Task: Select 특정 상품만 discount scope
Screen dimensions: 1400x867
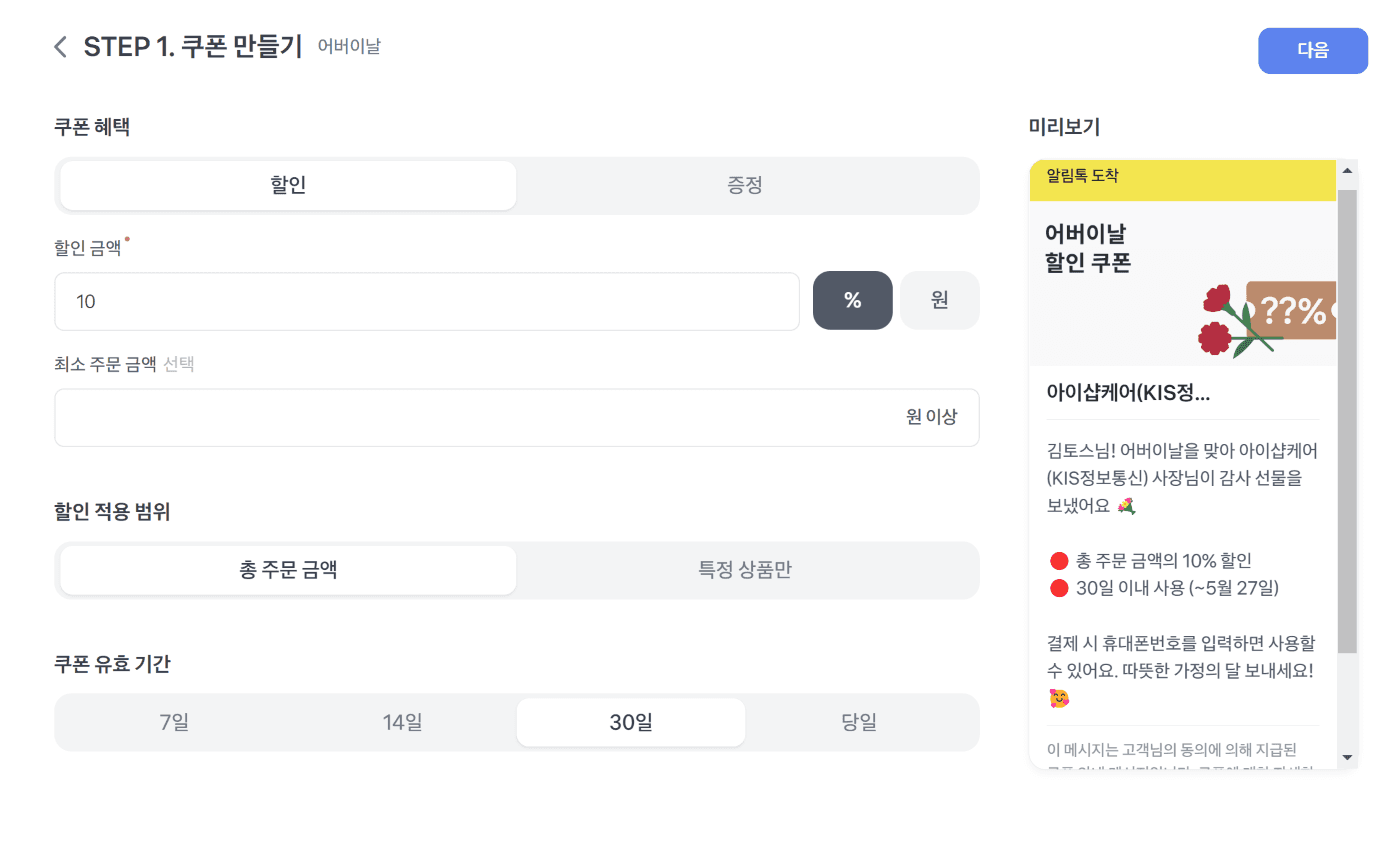Action: 746,569
